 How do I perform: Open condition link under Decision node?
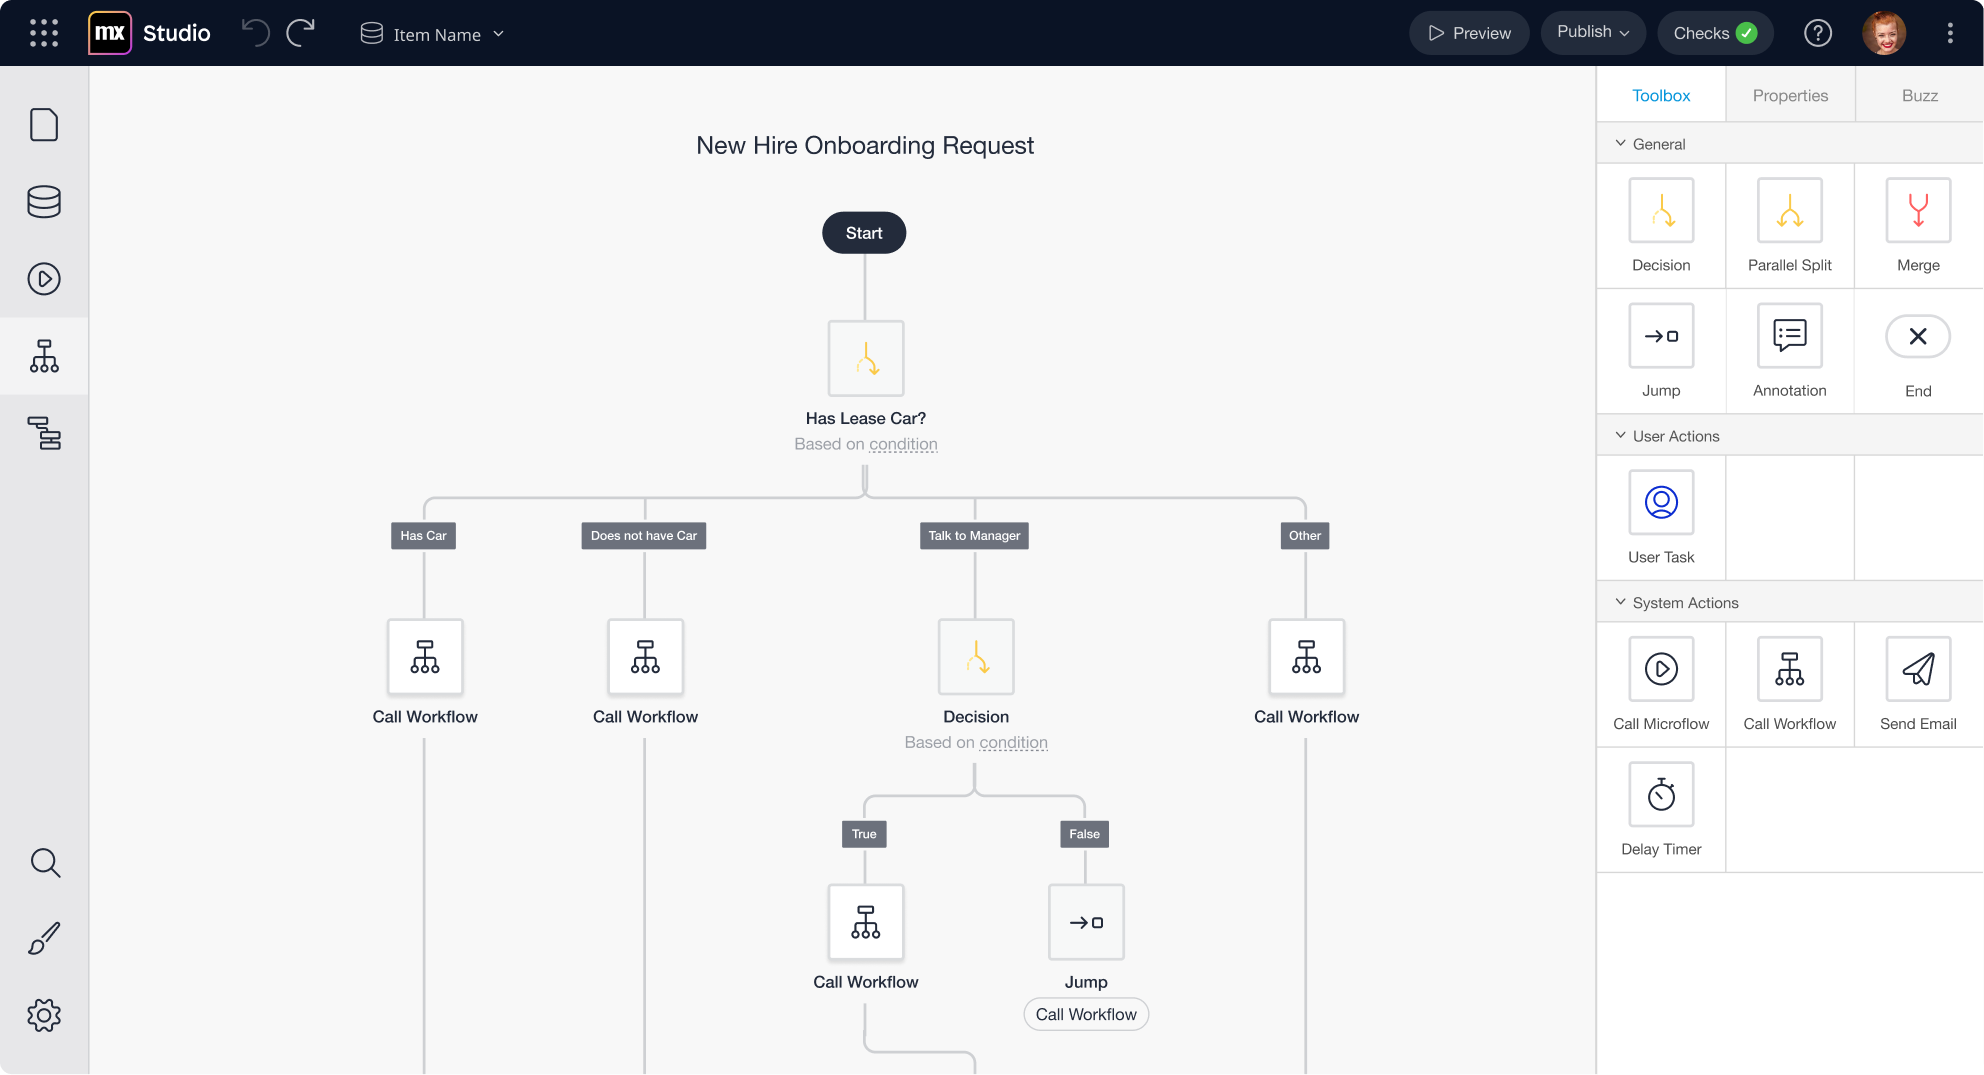point(1013,743)
